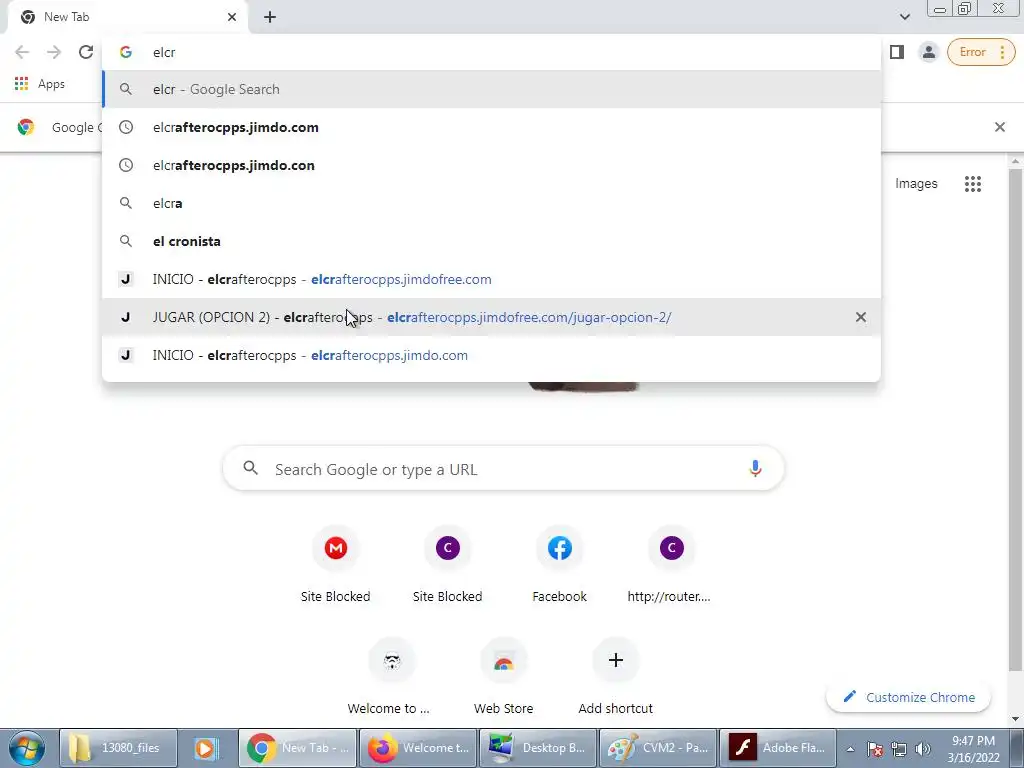This screenshot has width=1024, height=768.
Task: Open the media player taskbar icon
Action: [206, 748]
